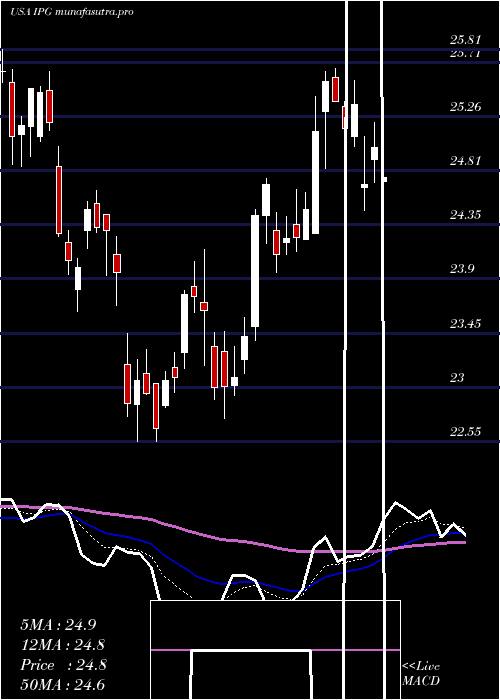Click the 23 price axis label
This screenshot has height=700, width=500.
[457, 378]
